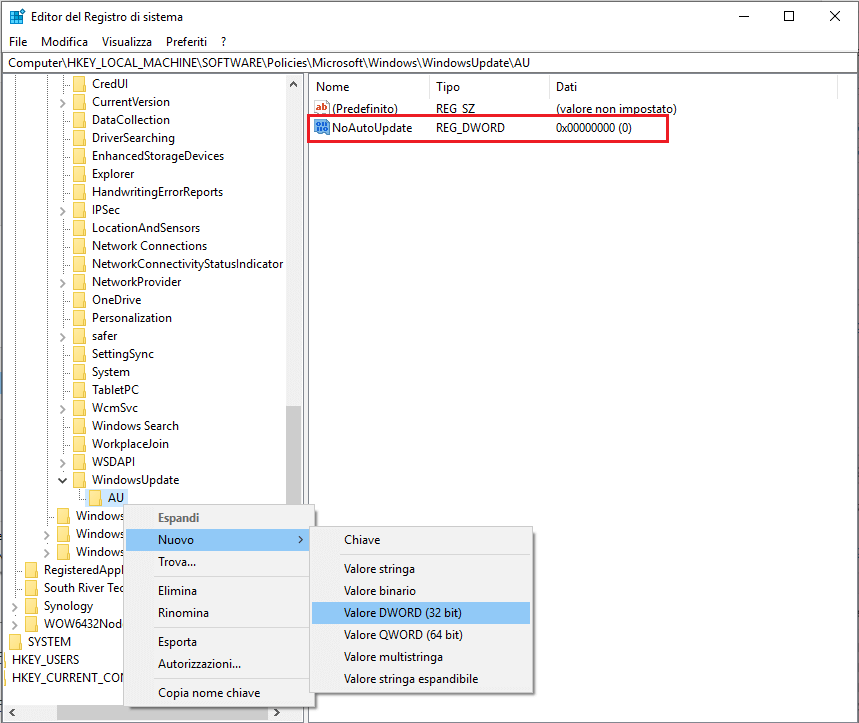Image resolution: width=859 pixels, height=723 pixels.
Task: Choose Chiave in the Nuovo submenu
Action: [x=421, y=540]
